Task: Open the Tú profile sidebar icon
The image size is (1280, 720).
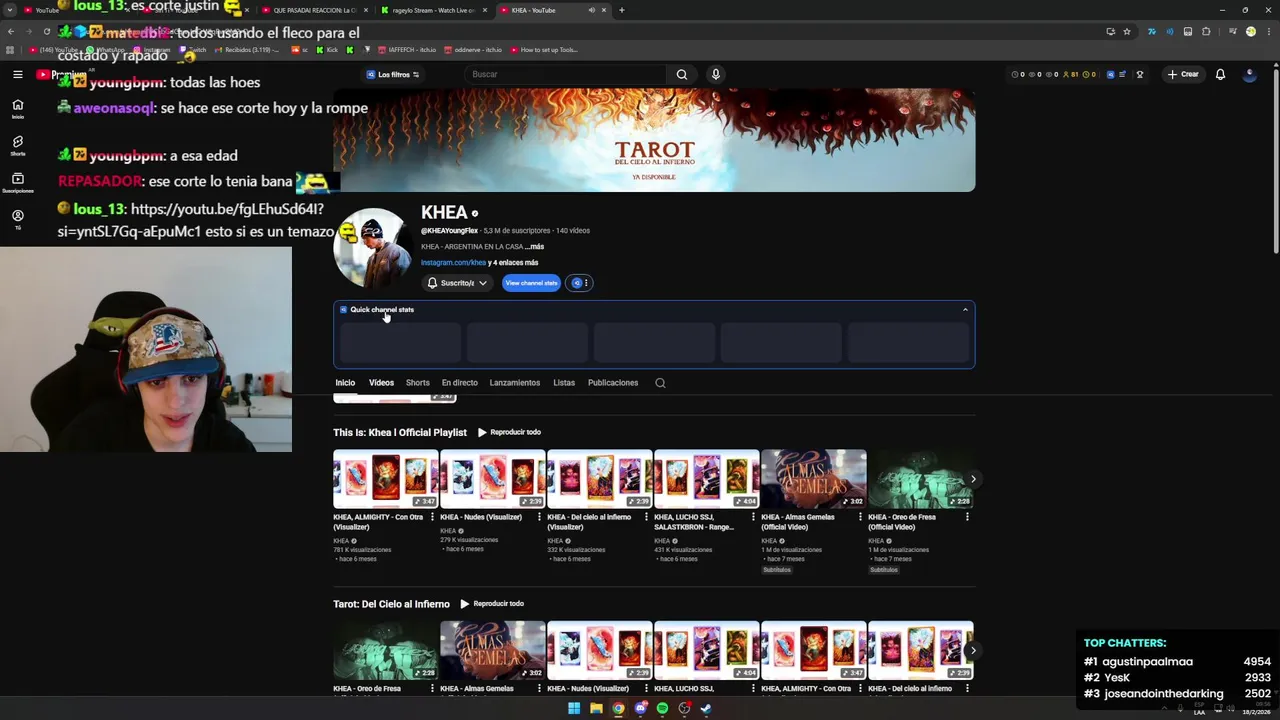Action: click(17, 219)
